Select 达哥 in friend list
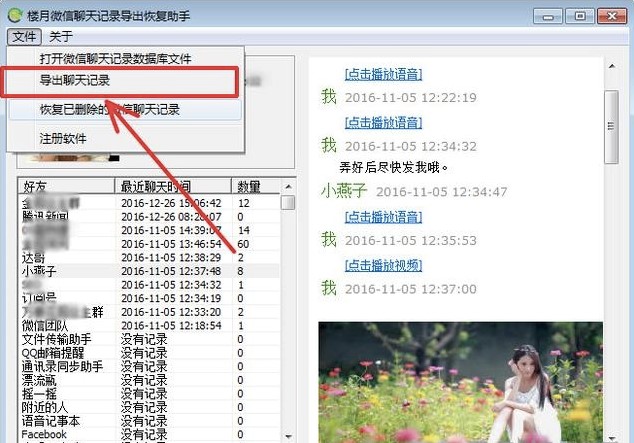 click(x=33, y=257)
